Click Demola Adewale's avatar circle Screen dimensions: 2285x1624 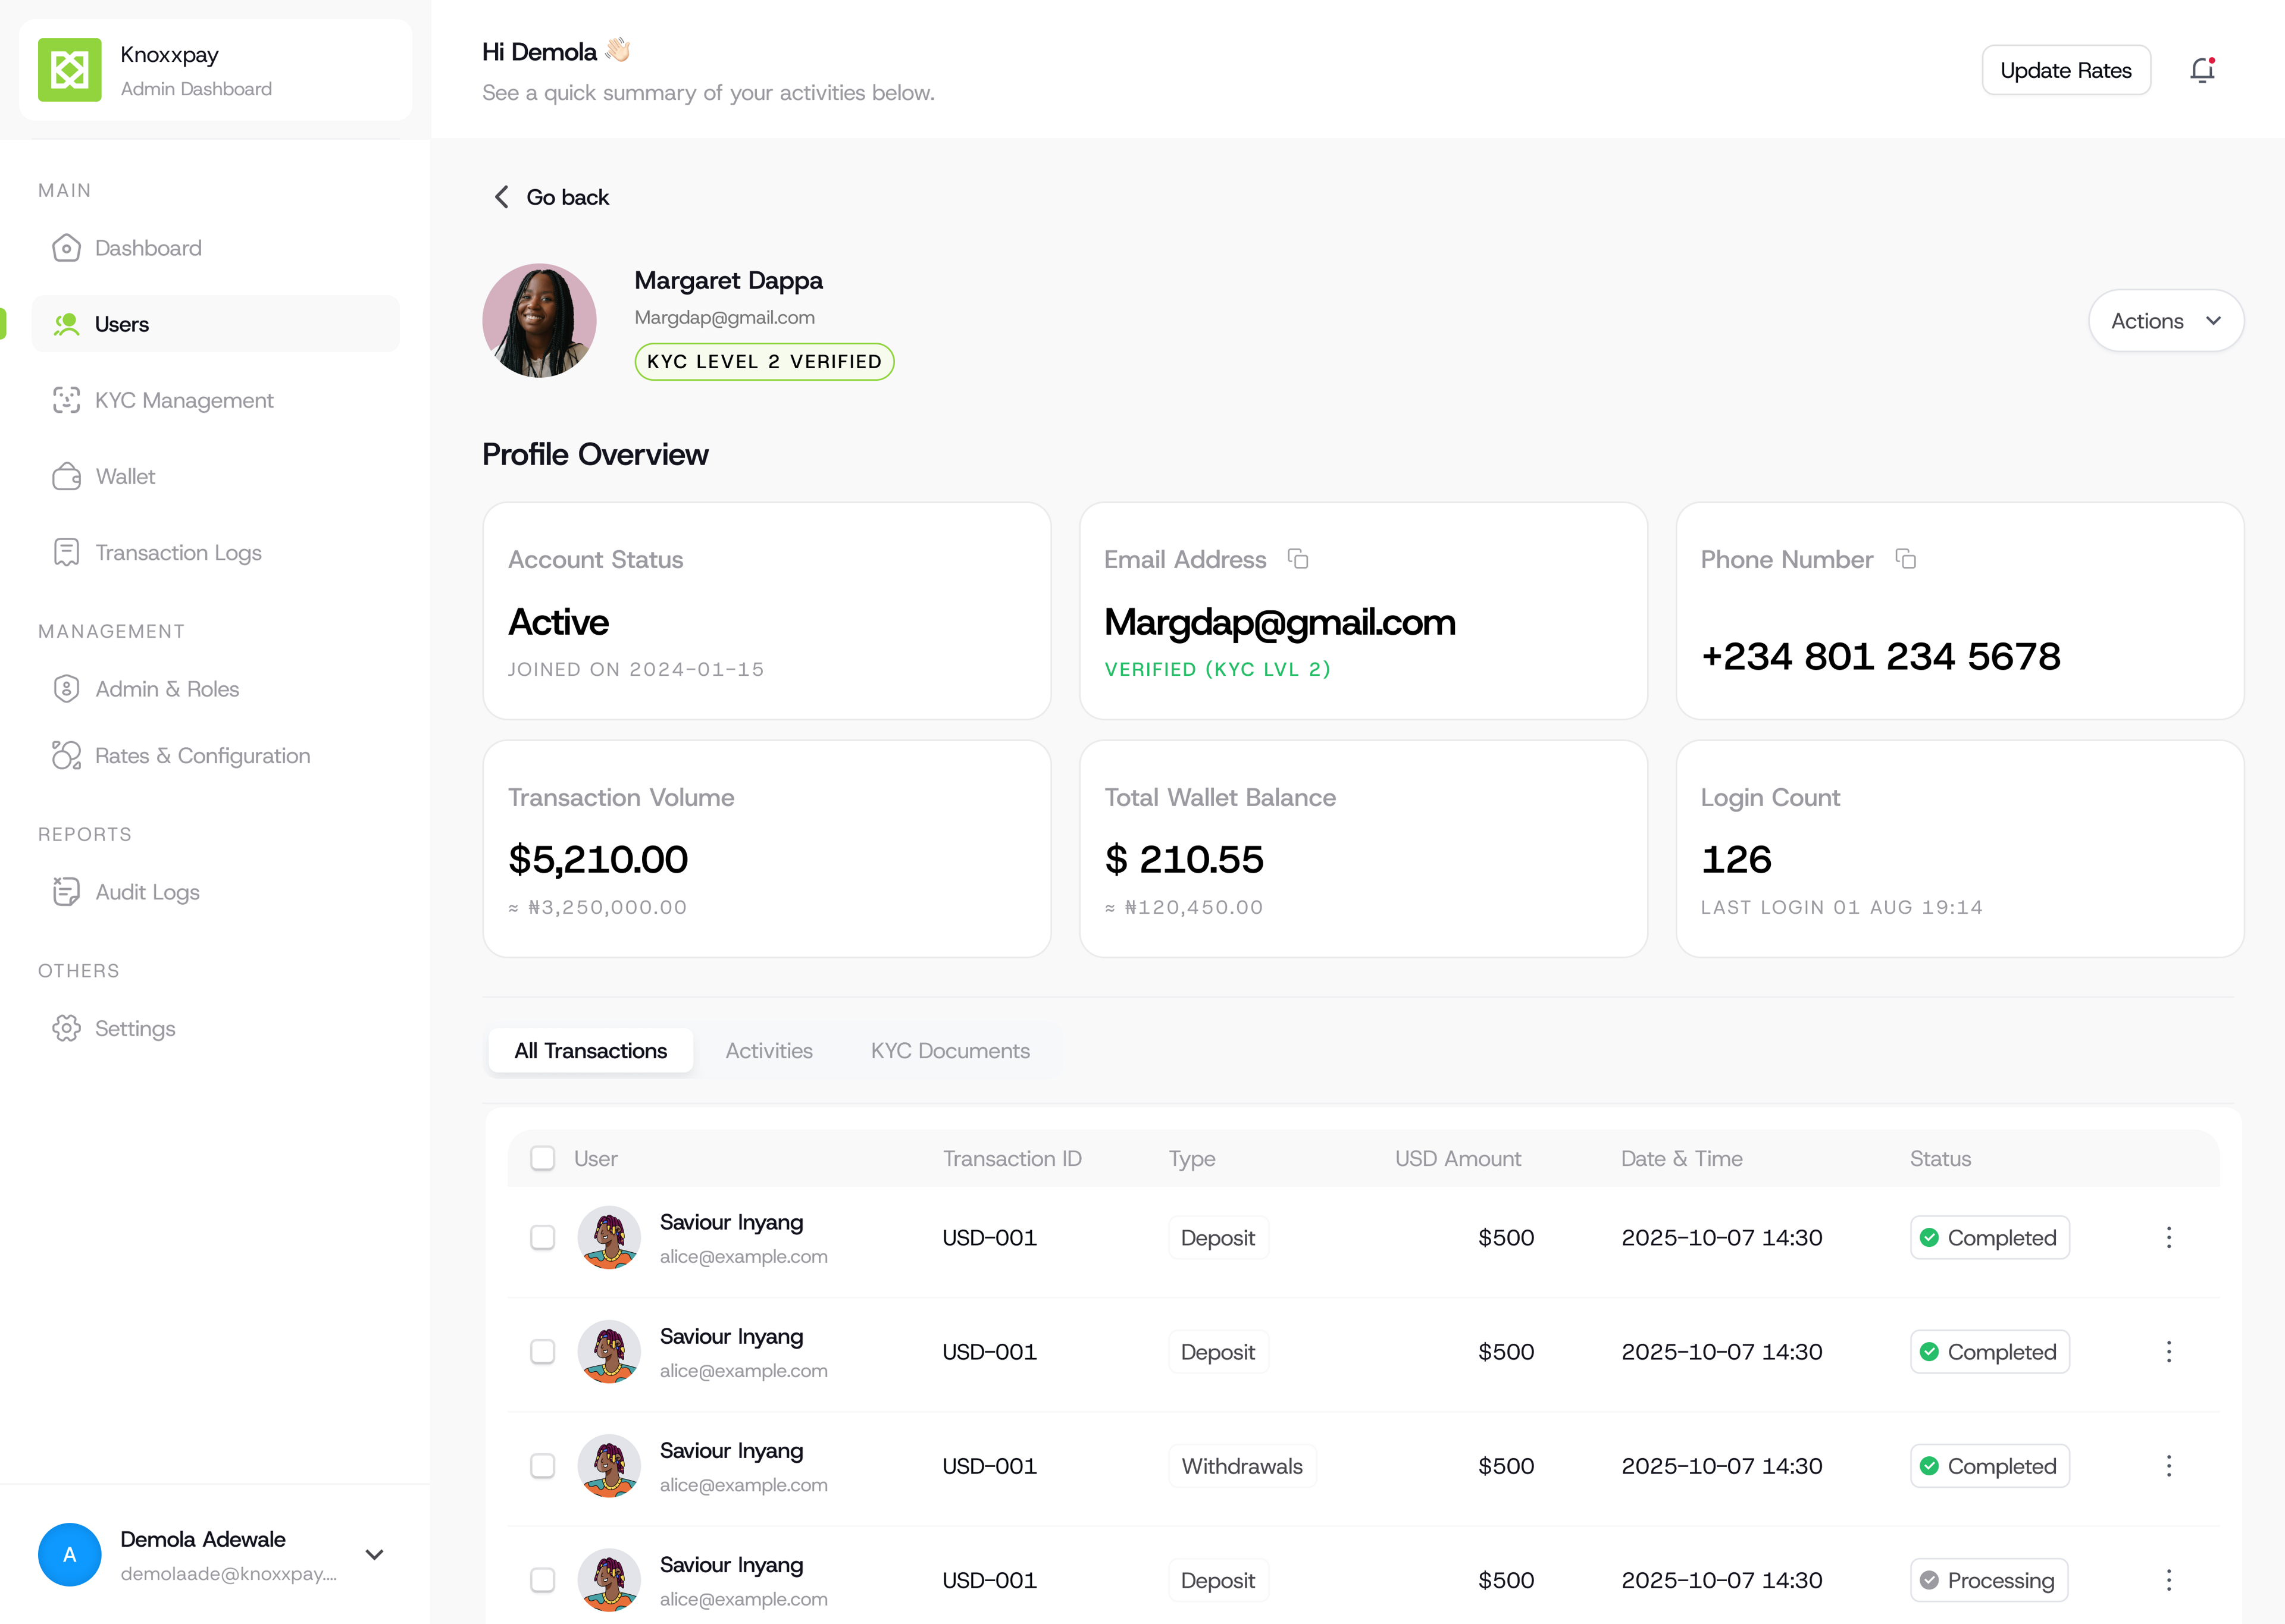[x=69, y=1555]
